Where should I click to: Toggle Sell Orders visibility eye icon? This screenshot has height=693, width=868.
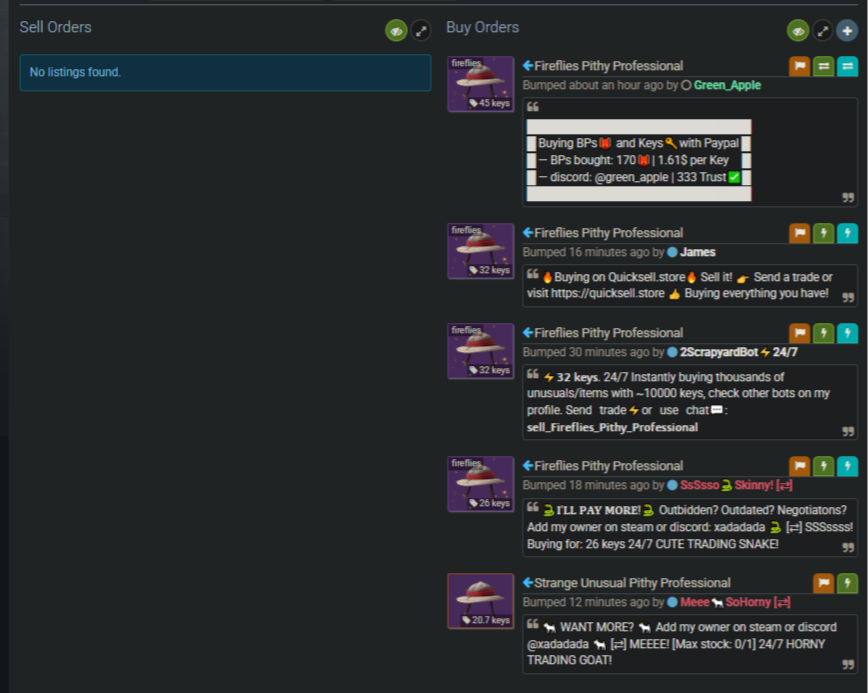tap(396, 31)
